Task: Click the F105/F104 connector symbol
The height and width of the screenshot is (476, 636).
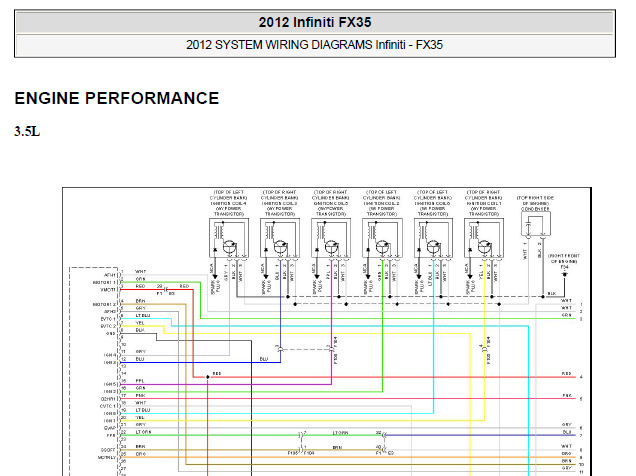Action: point(301,449)
